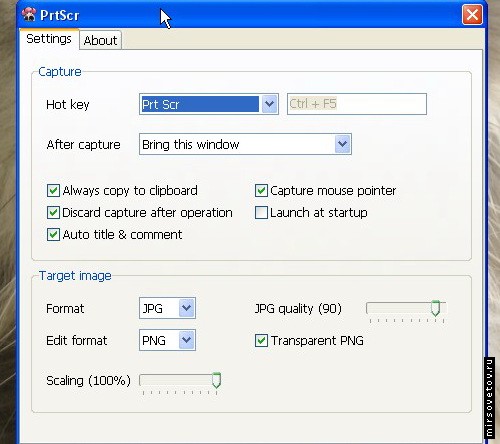Switch to the About tab

click(x=100, y=40)
